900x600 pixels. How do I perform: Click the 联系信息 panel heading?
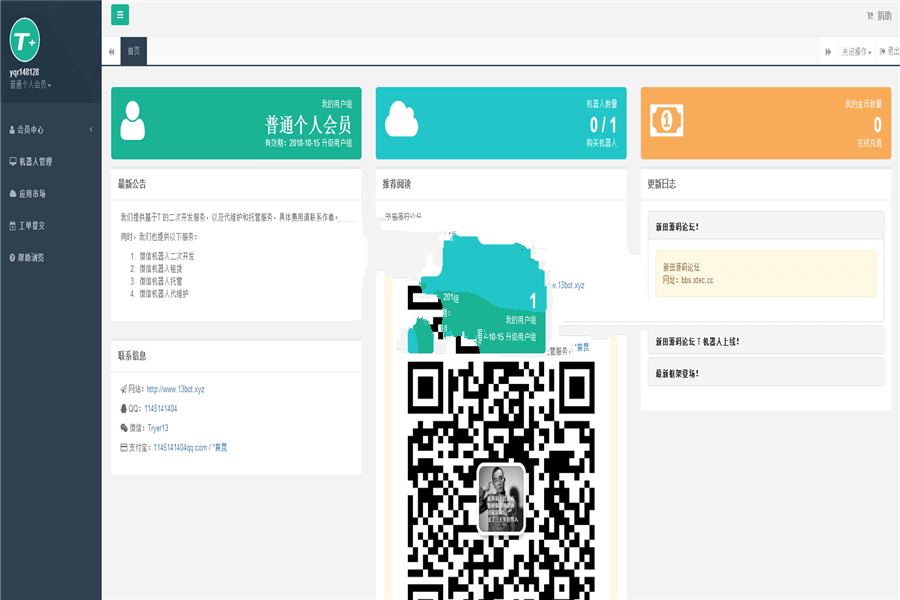pos(132,356)
